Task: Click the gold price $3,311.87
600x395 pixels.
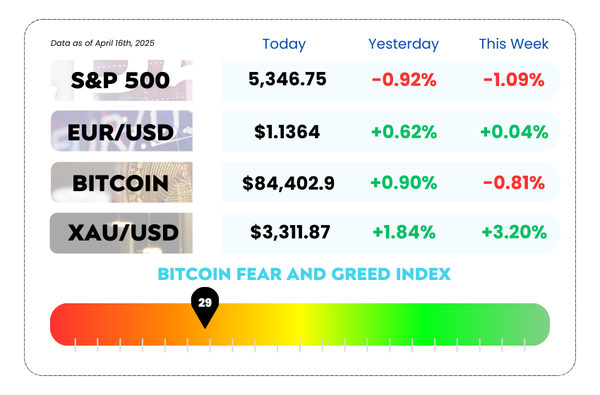Action: pos(290,232)
